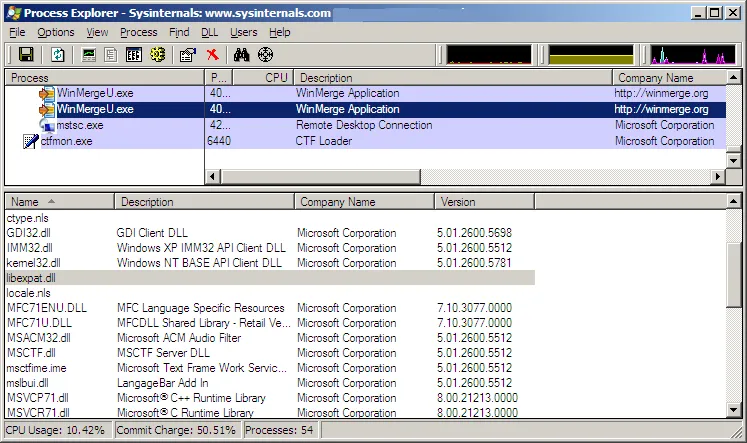The image size is (747, 443).
Task: Click DLL list scroll down arrow
Action: coord(734,410)
